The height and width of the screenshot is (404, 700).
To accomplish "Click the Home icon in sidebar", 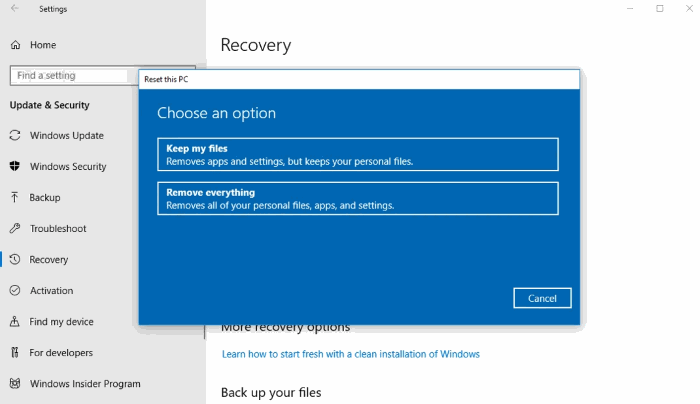I will click(x=15, y=45).
